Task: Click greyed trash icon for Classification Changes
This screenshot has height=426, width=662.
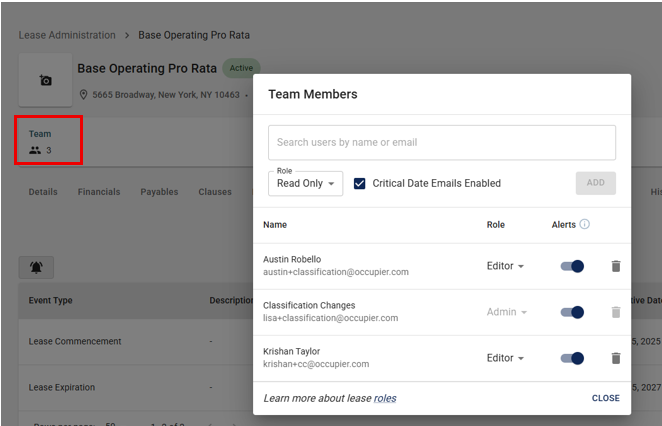Action: coord(616,312)
